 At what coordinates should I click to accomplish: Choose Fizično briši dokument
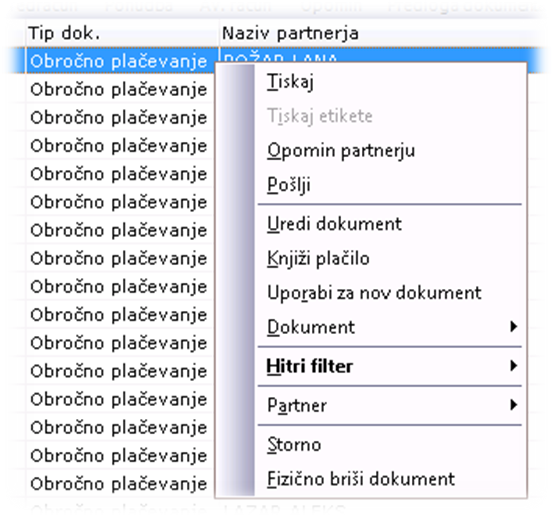point(361,479)
